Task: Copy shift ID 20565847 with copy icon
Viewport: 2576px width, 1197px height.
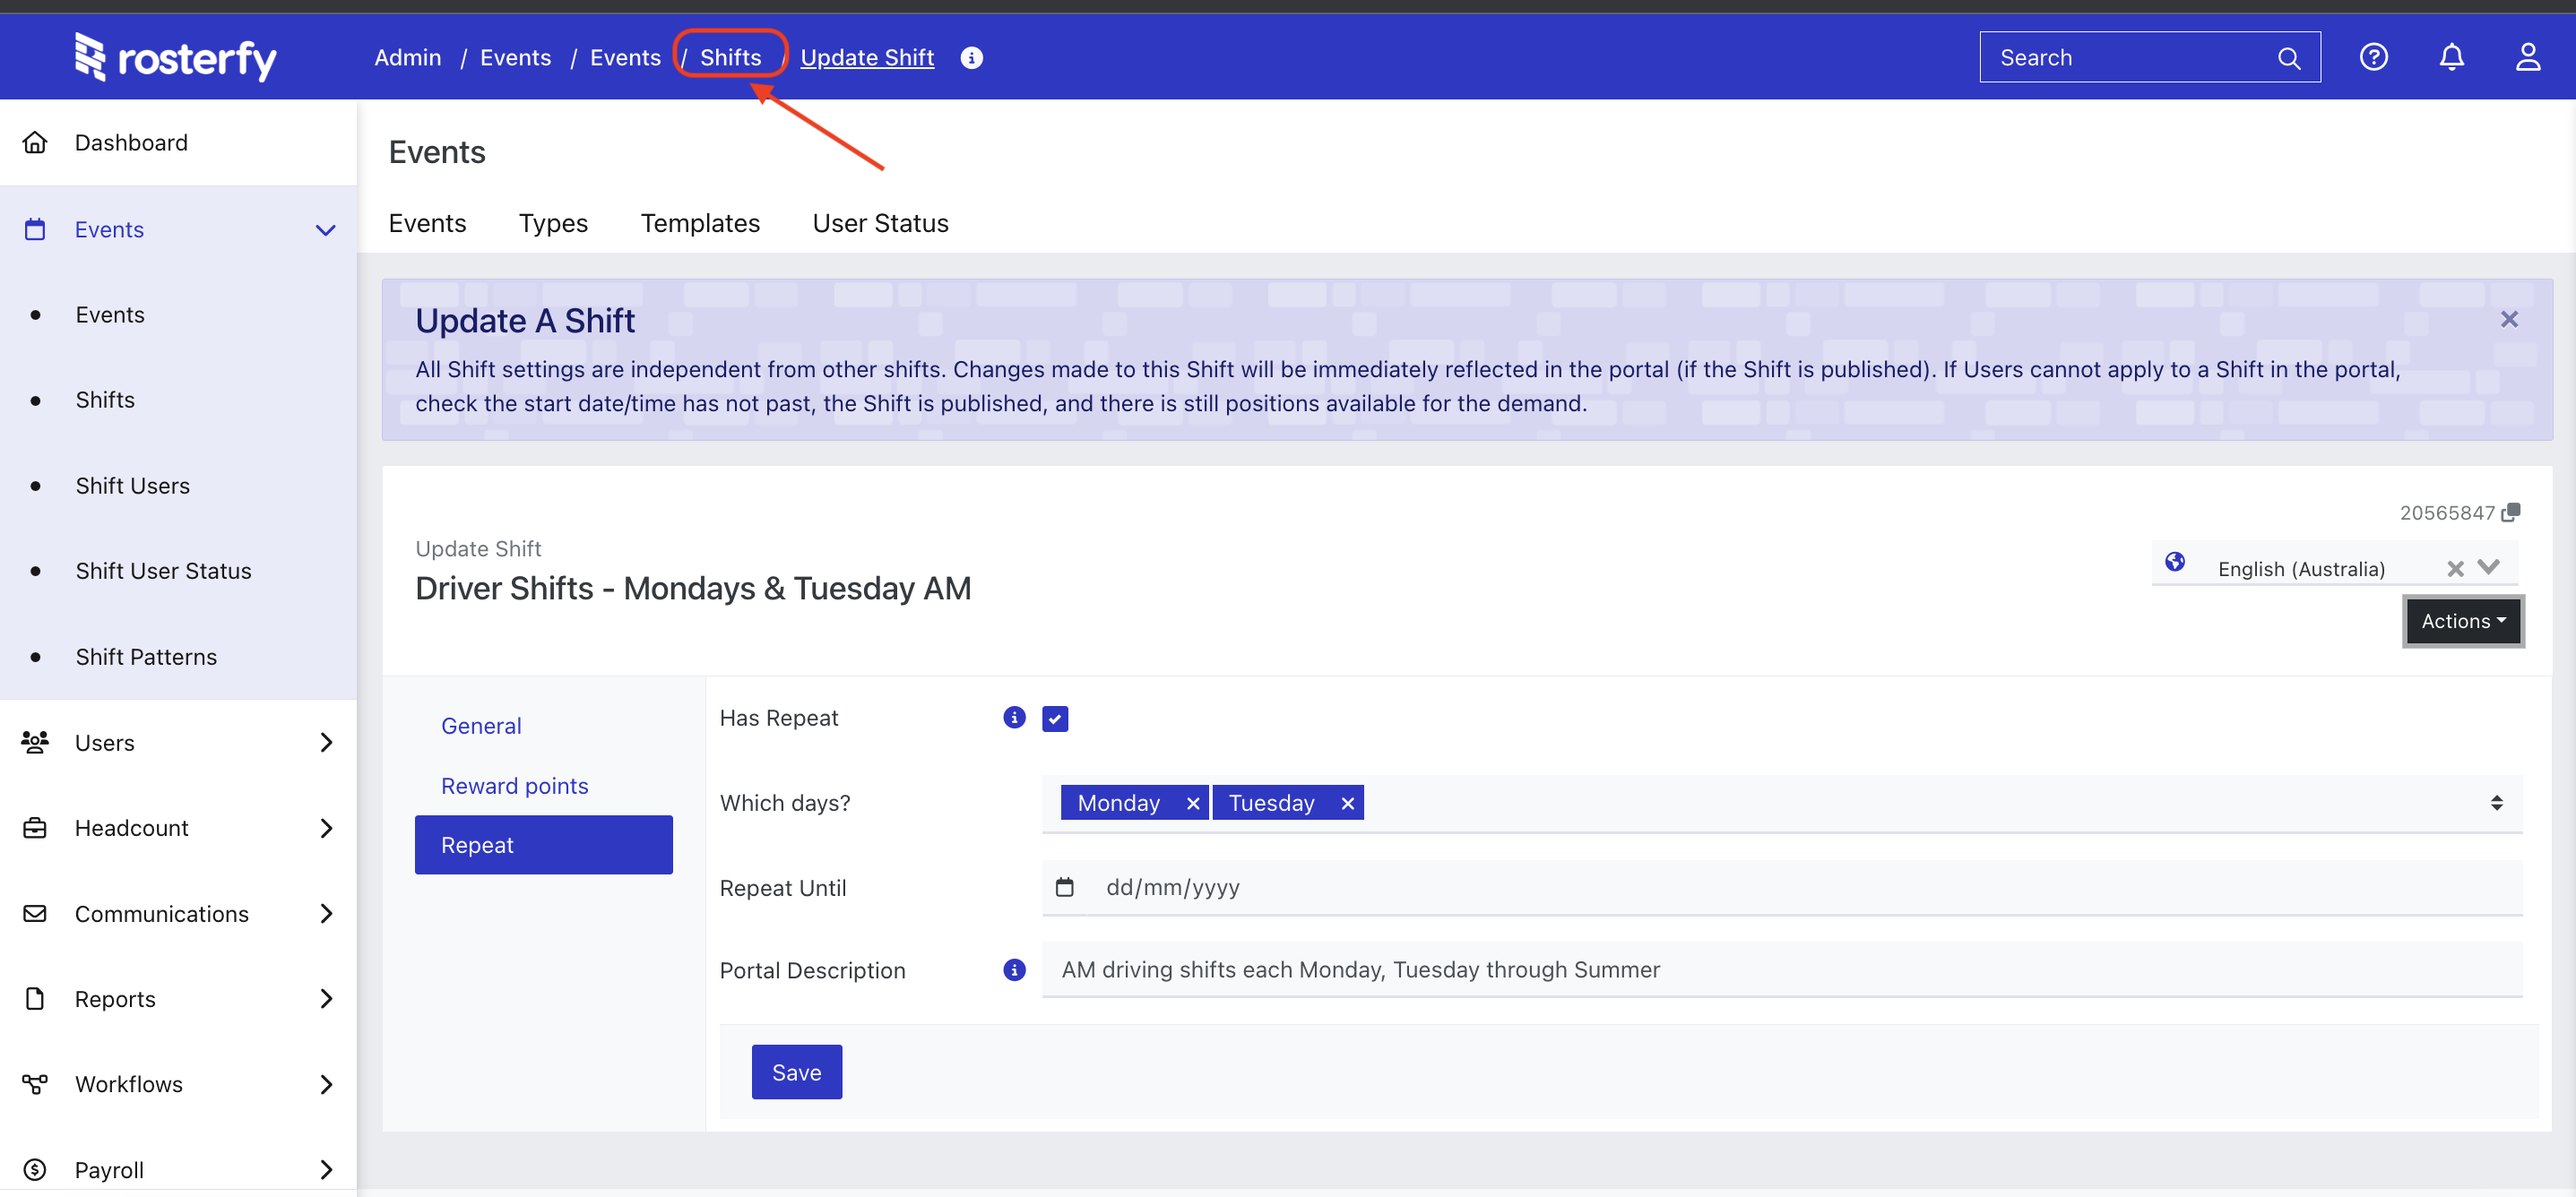Action: click(2510, 513)
